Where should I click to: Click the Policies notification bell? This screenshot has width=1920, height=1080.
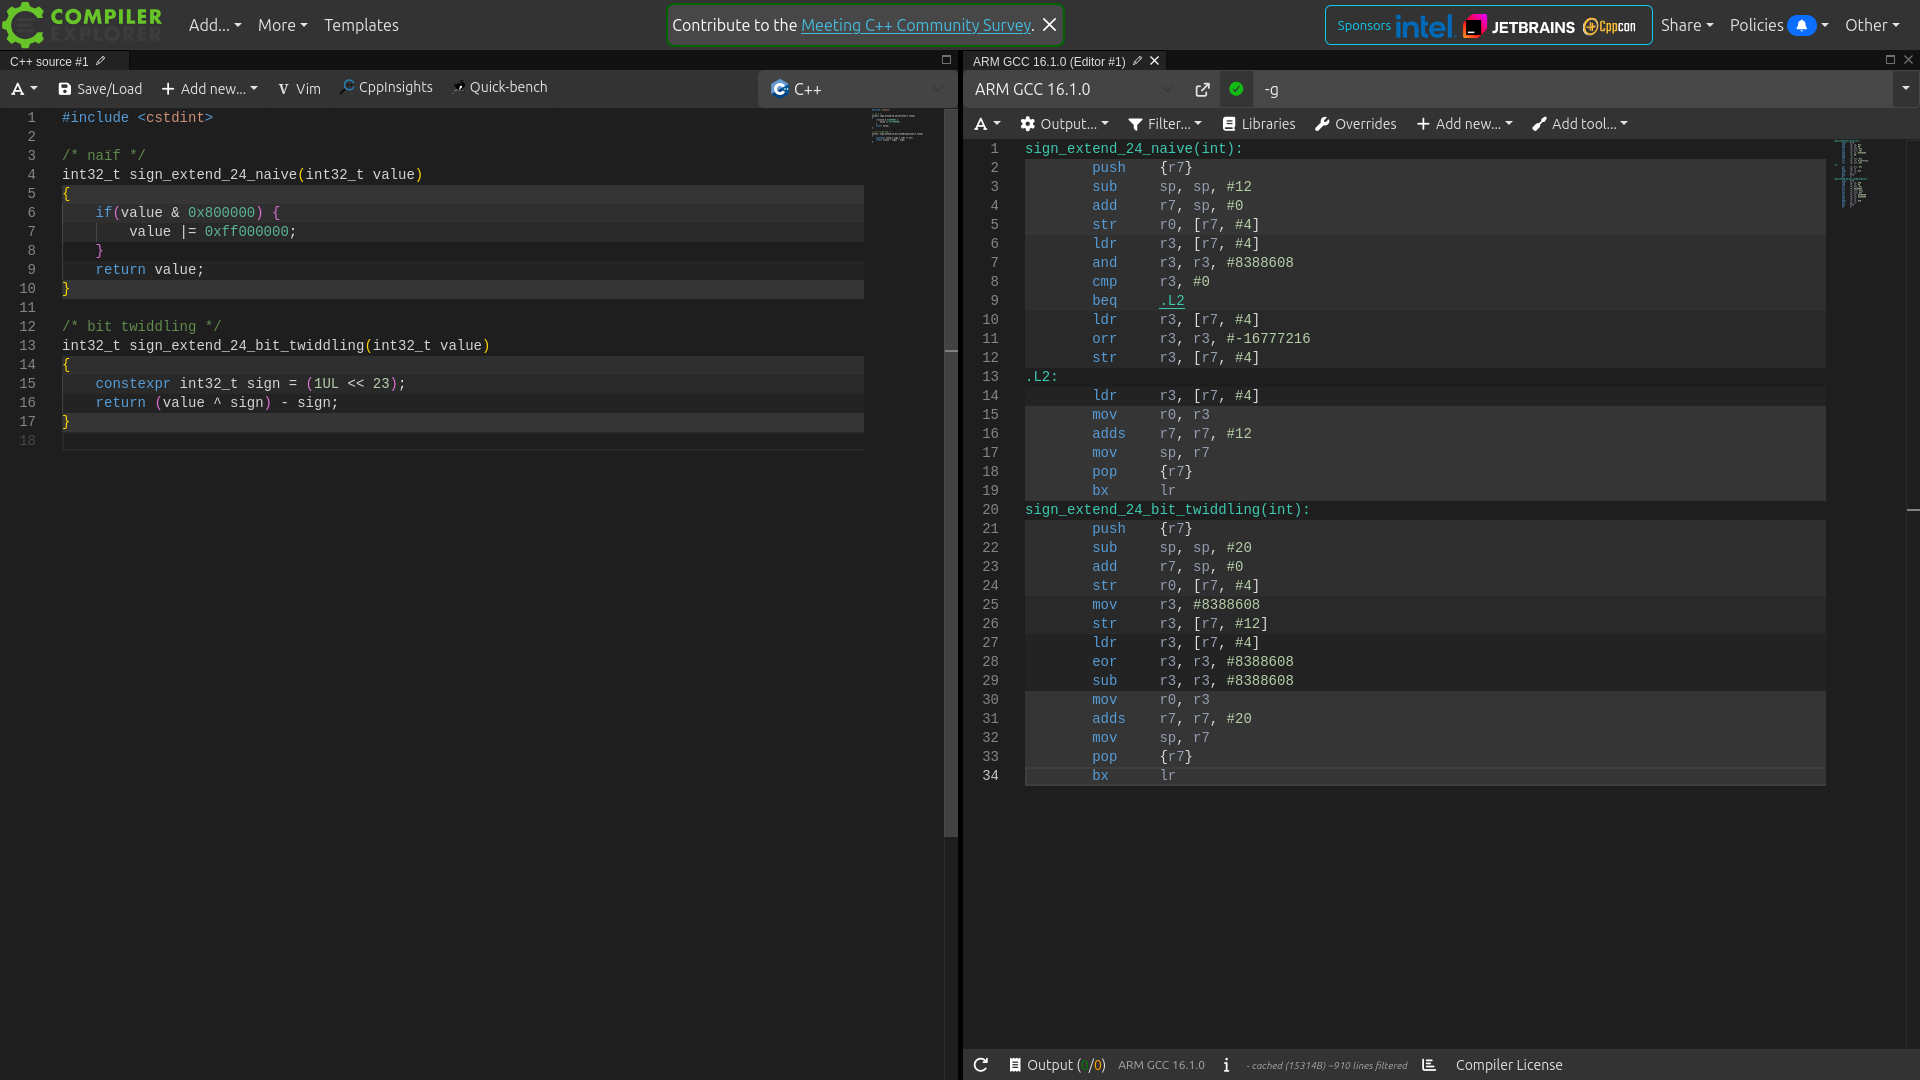[1801, 25]
